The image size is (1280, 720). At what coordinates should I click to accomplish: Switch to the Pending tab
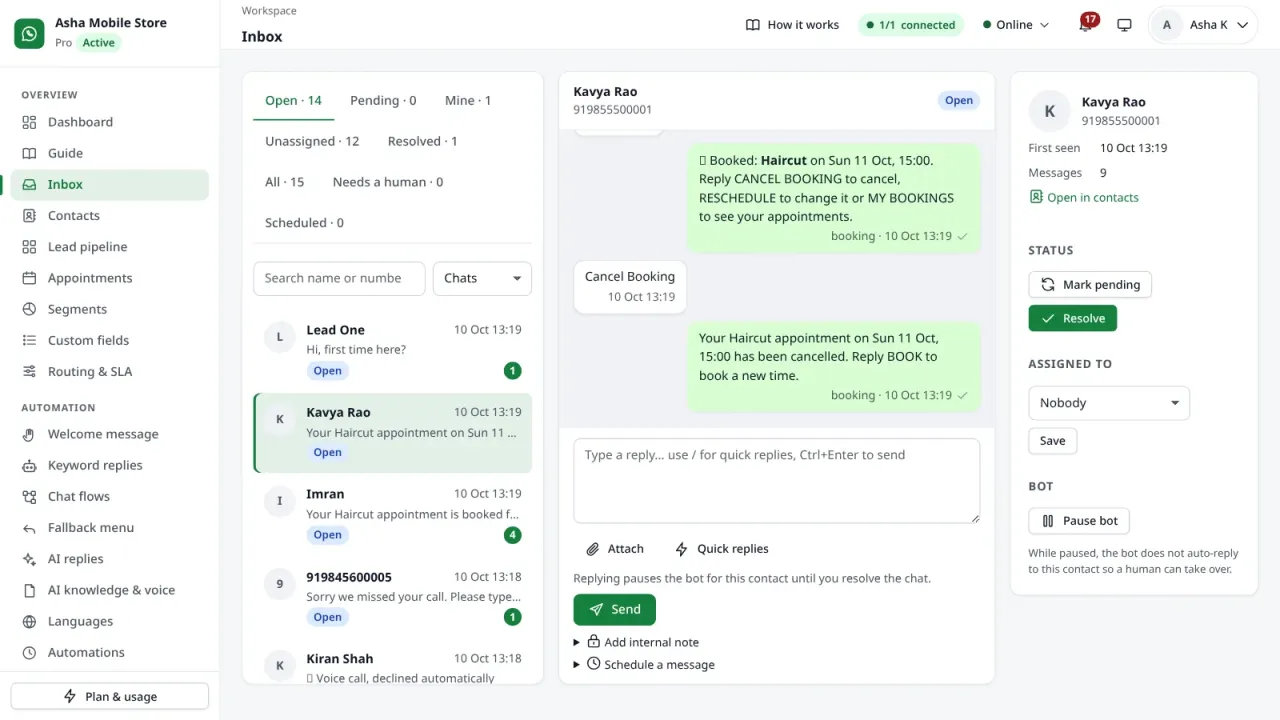pos(383,100)
